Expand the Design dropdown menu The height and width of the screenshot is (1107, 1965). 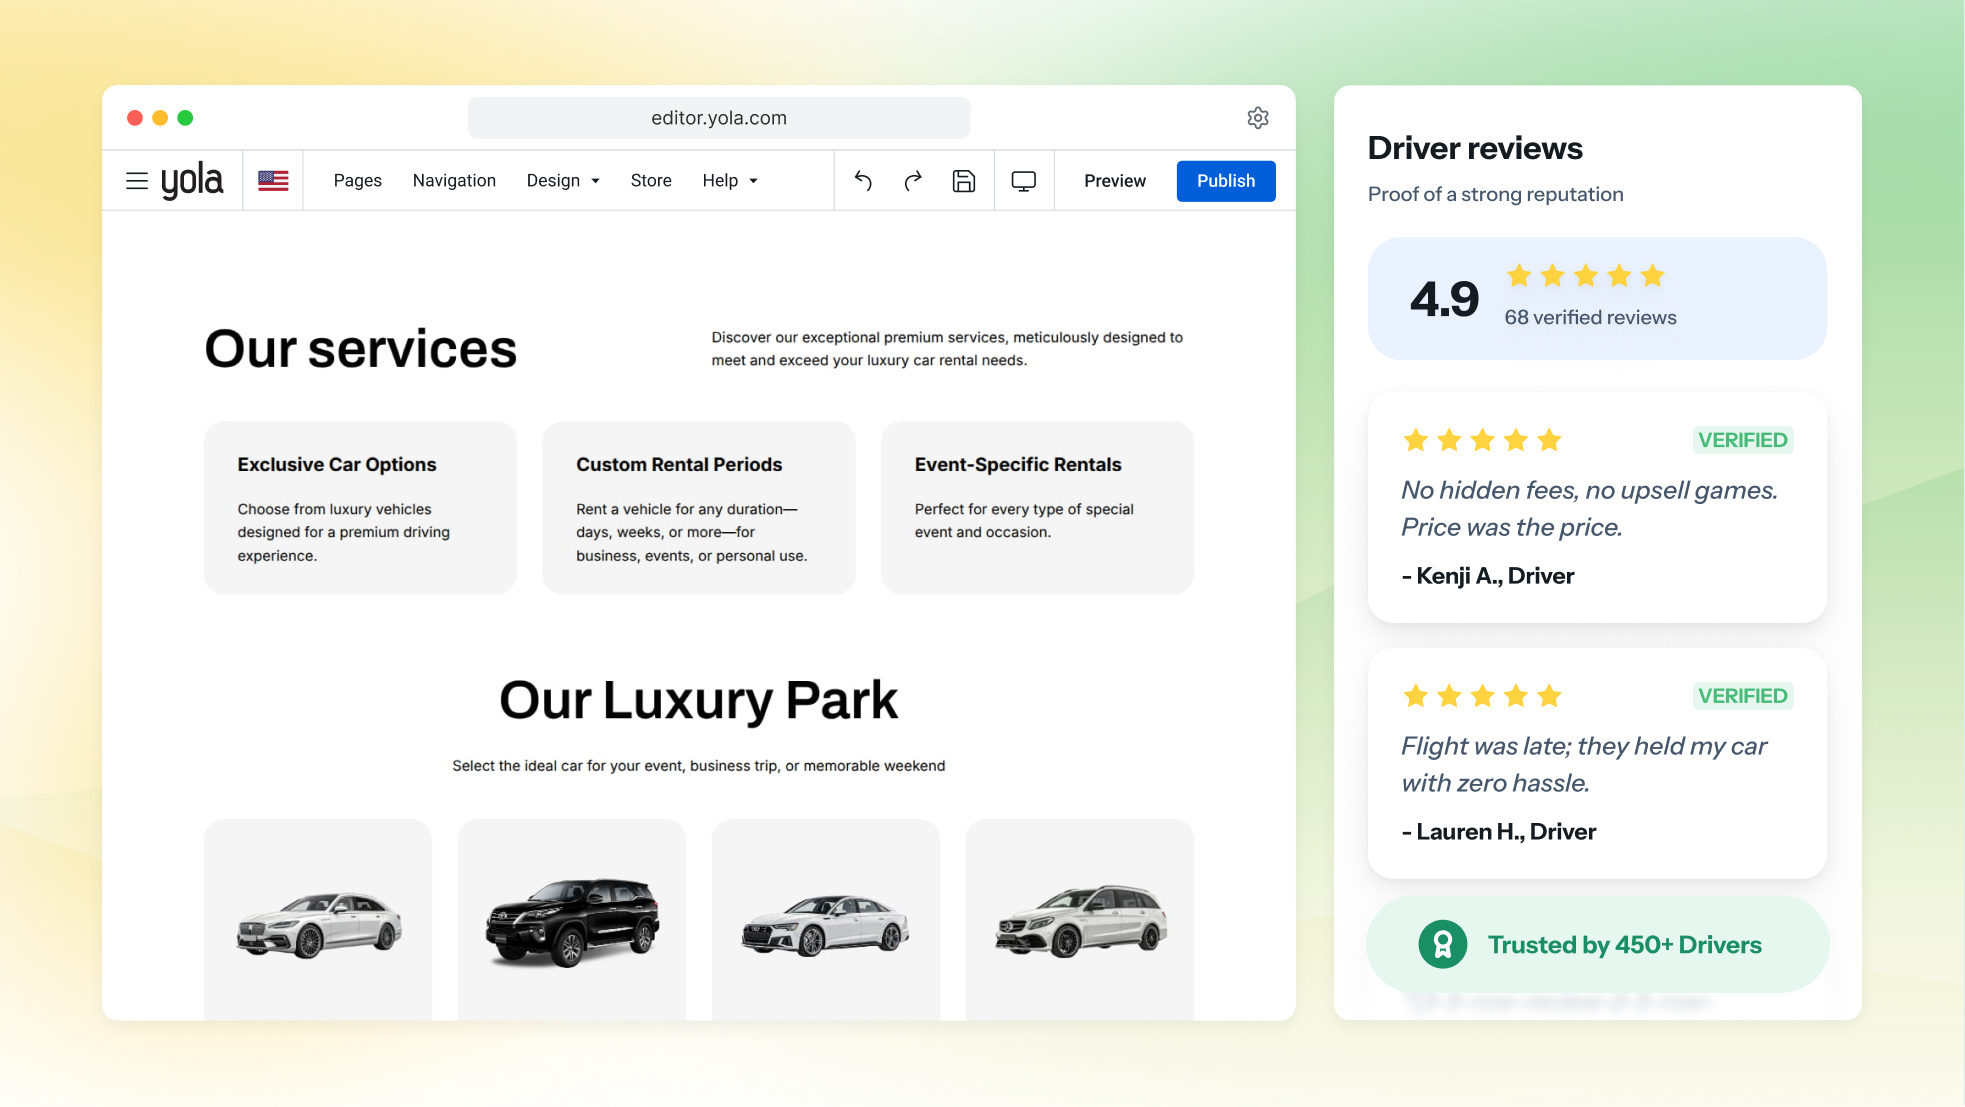point(563,181)
